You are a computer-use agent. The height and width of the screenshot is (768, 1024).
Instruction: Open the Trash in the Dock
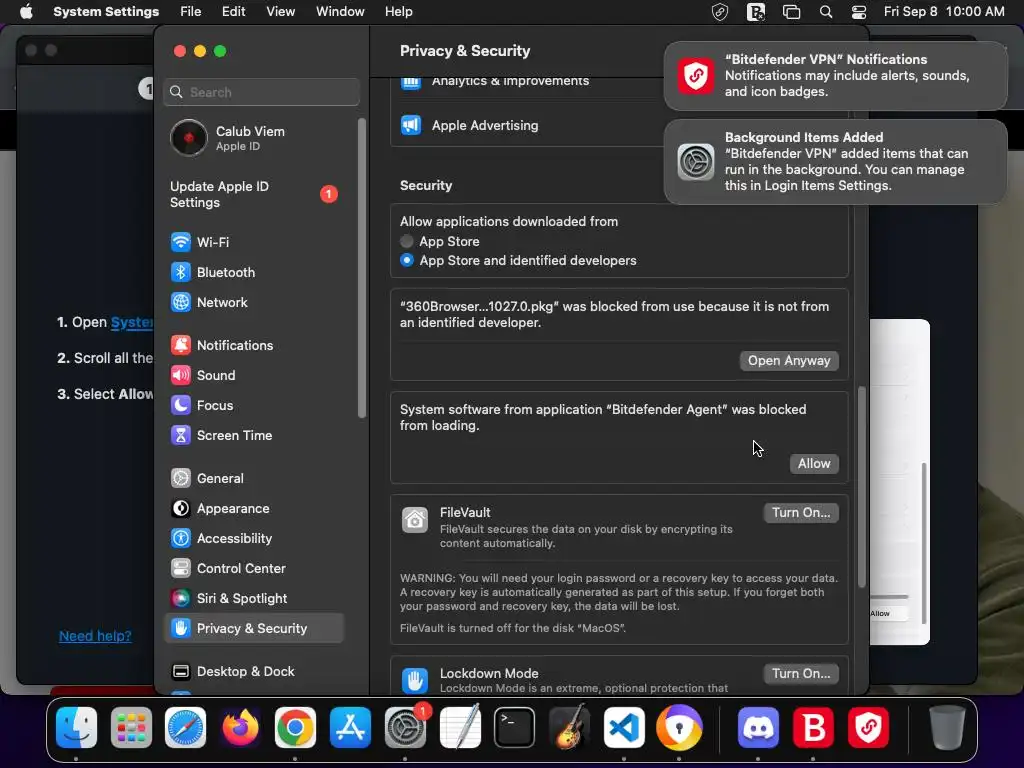tap(947, 728)
